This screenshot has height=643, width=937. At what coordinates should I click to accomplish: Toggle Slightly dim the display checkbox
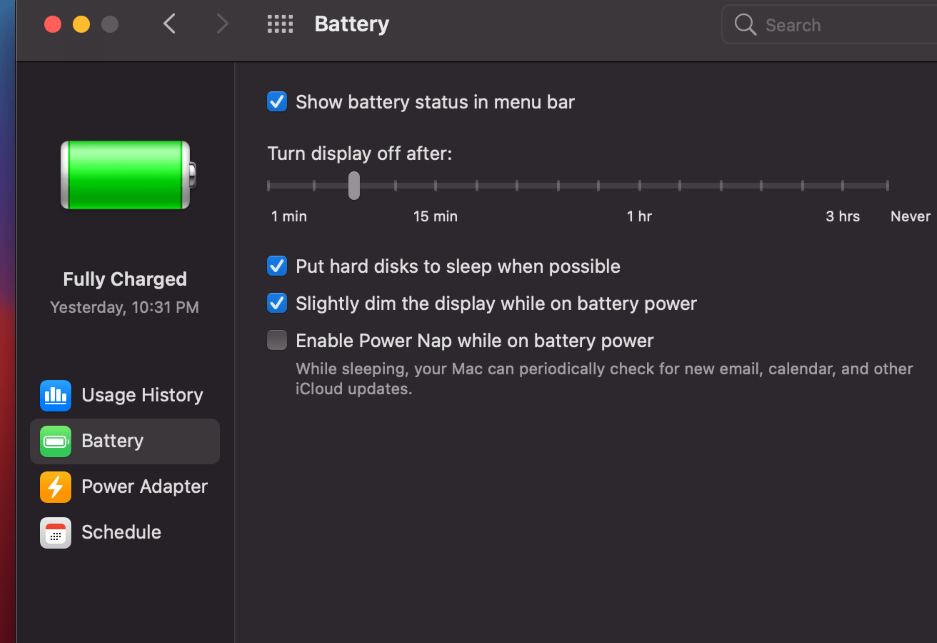click(x=277, y=304)
